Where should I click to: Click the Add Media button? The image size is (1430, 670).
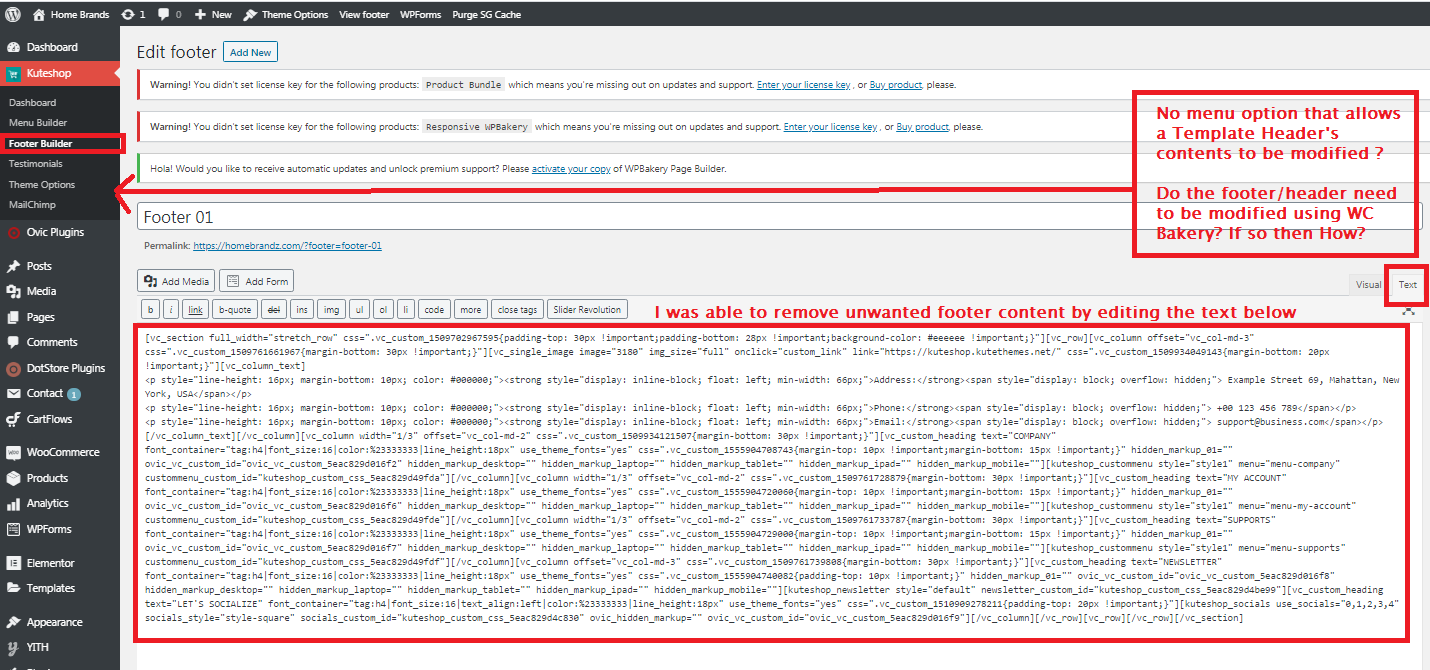(176, 282)
